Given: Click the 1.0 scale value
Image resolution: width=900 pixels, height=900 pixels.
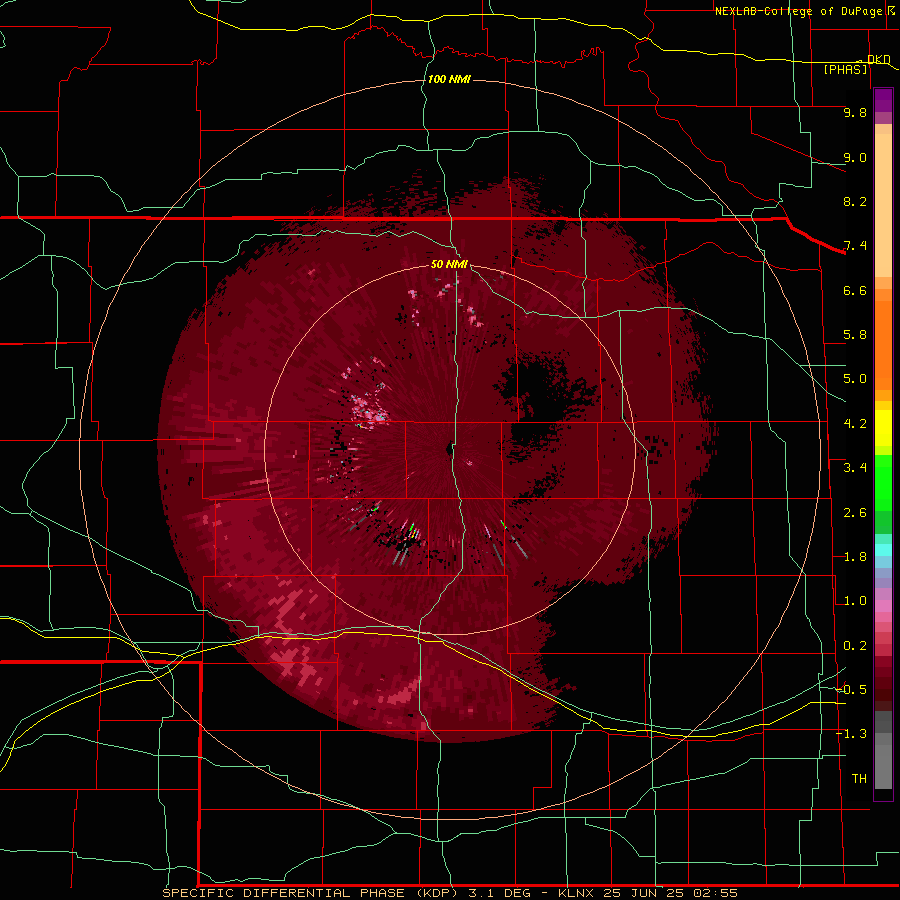Looking at the screenshot, I should coord(855,601).
